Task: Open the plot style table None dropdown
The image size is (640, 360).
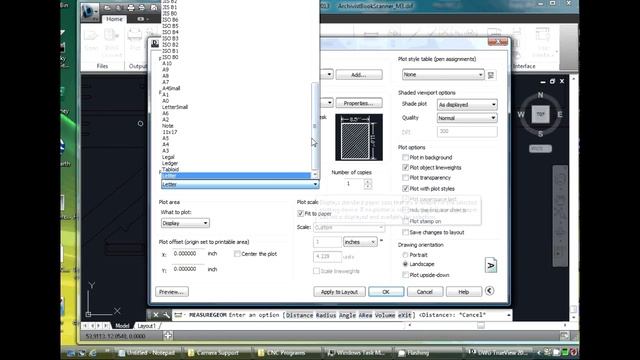Action: pyautogui.click(x=443, y=75)
